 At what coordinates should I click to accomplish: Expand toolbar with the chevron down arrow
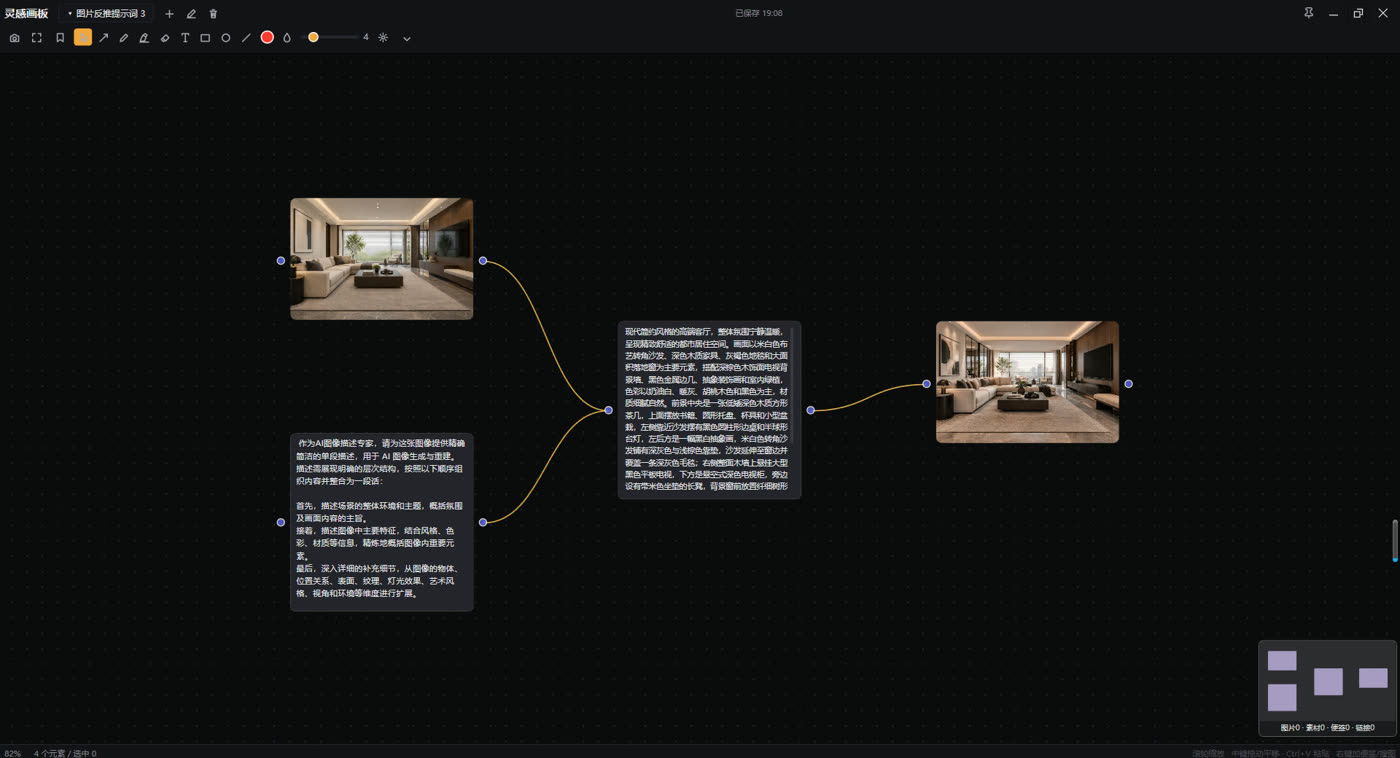[407, 38]
